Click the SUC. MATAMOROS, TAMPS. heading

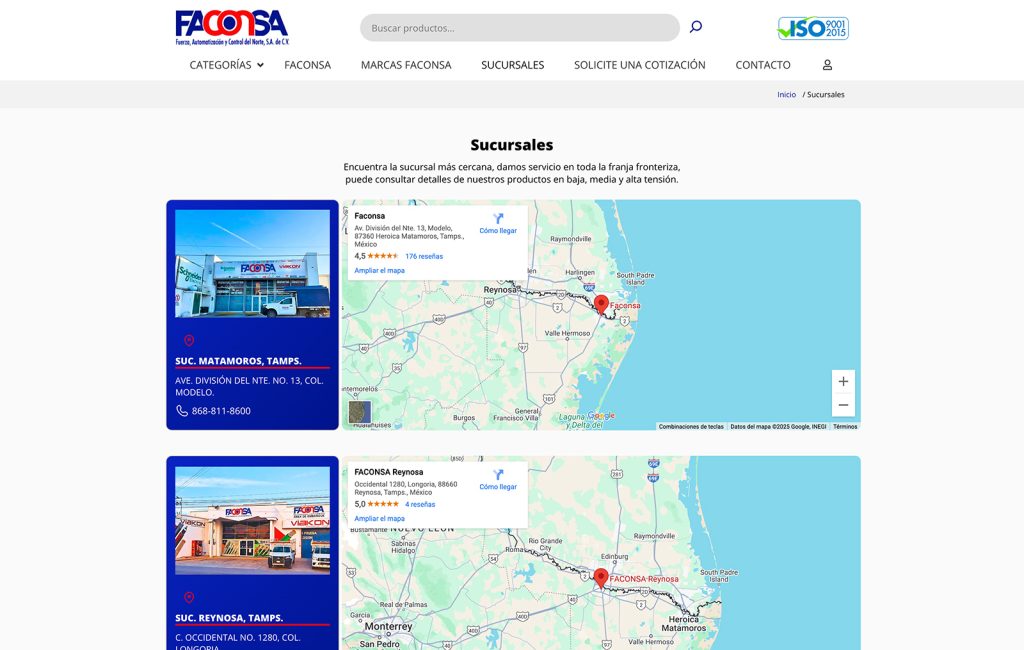pos(238,361)
